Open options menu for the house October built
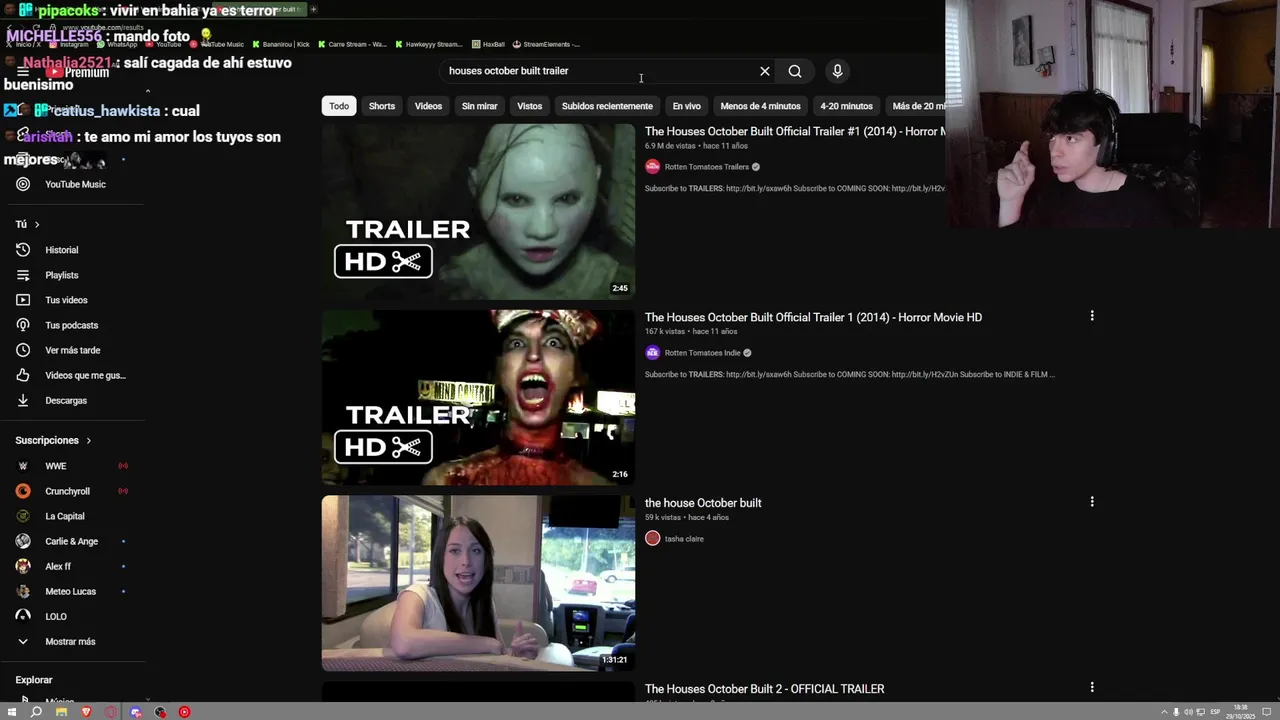Screen dimensions: 1280x720 pyautogui.click(x=1092, y=502)
